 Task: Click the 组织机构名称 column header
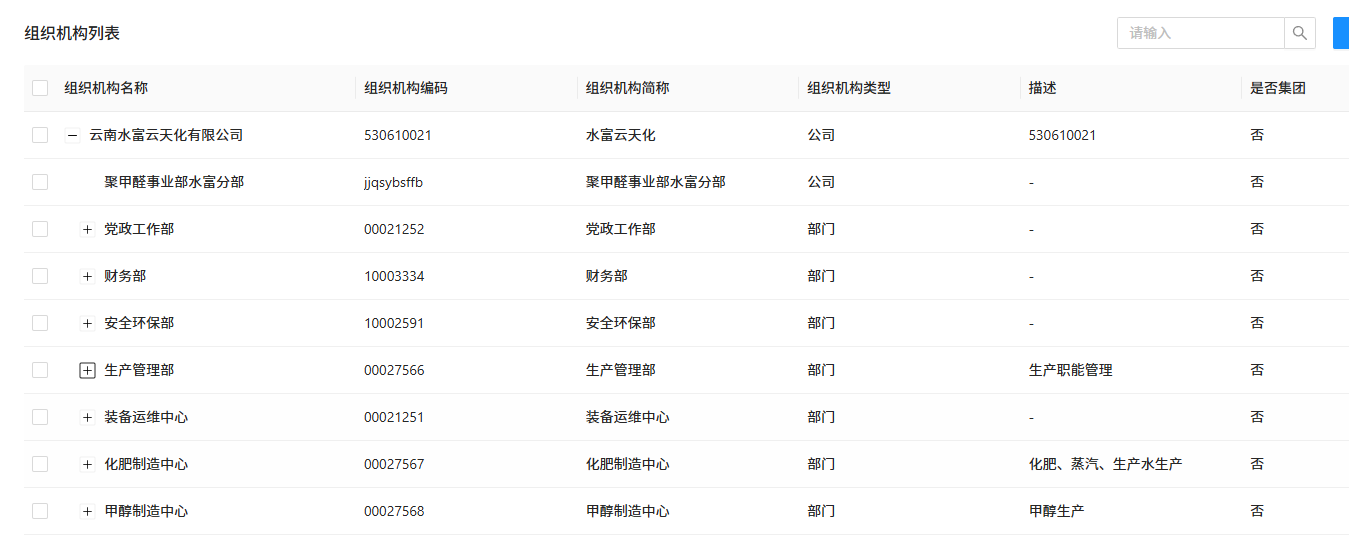pos(106,88)
